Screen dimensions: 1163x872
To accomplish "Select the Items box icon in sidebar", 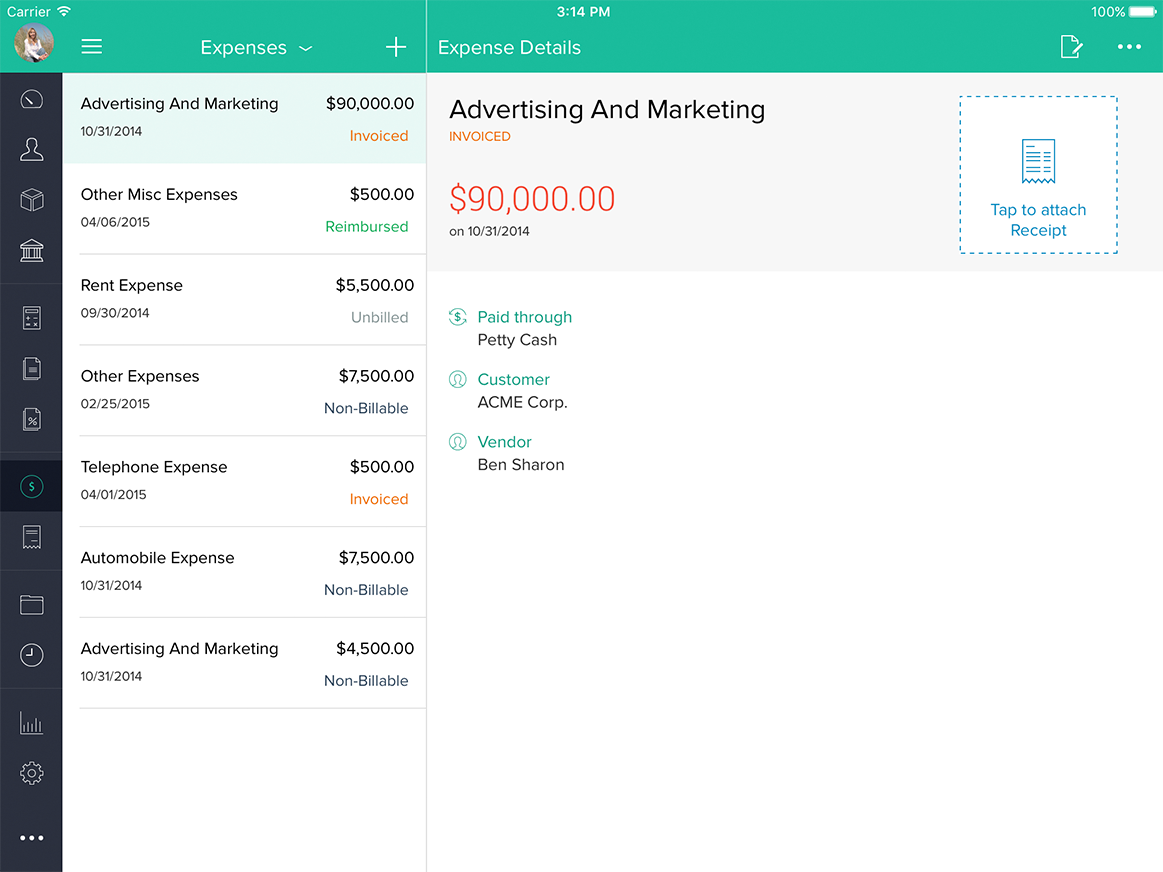I will coord(31,200).
